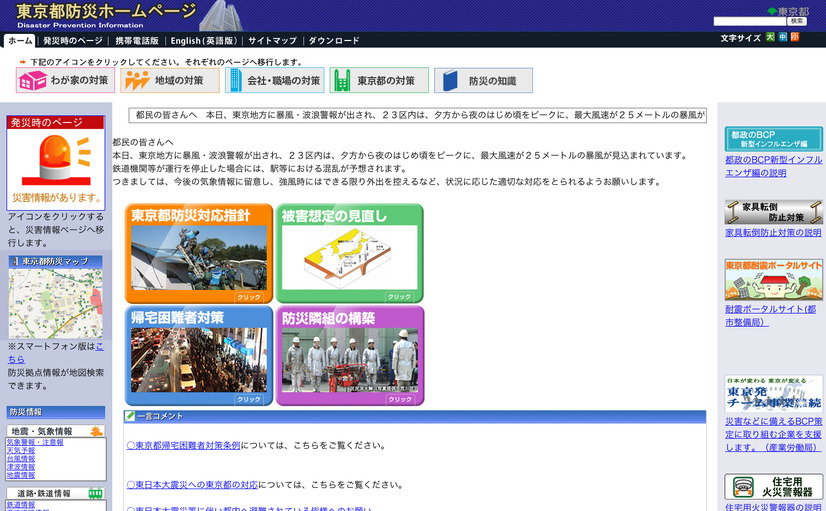This screenshot has width=826, height=511.
Task: Open the 会社・職場の対策 building icon button
Action: pyautogui.click(x=274, y=80)
